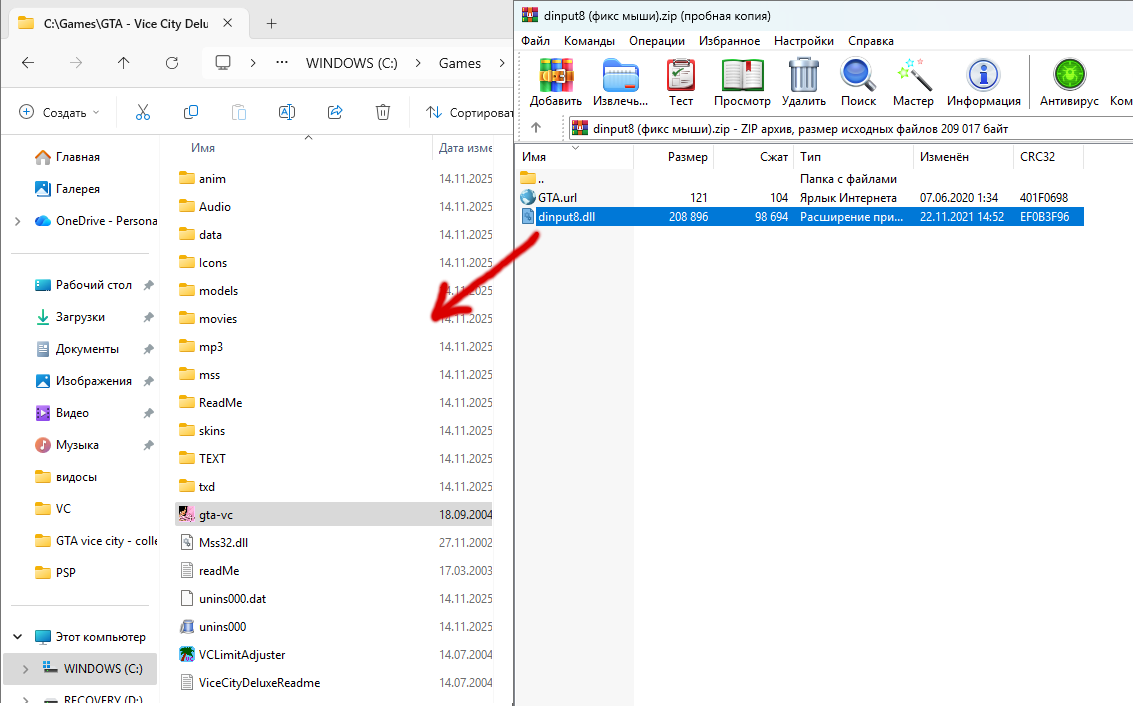Sort the archive by Packed (Сжат) column
1133x706 pixels.
click(754, 156)
